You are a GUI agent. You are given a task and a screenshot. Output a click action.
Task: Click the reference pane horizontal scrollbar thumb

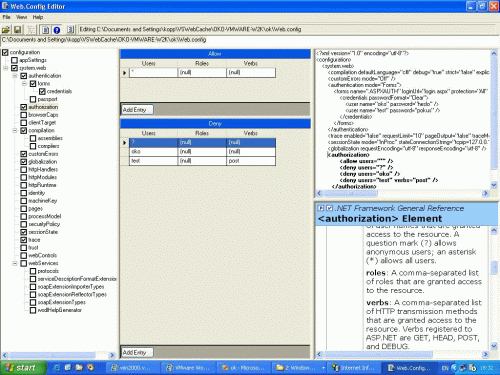point(379,354)
